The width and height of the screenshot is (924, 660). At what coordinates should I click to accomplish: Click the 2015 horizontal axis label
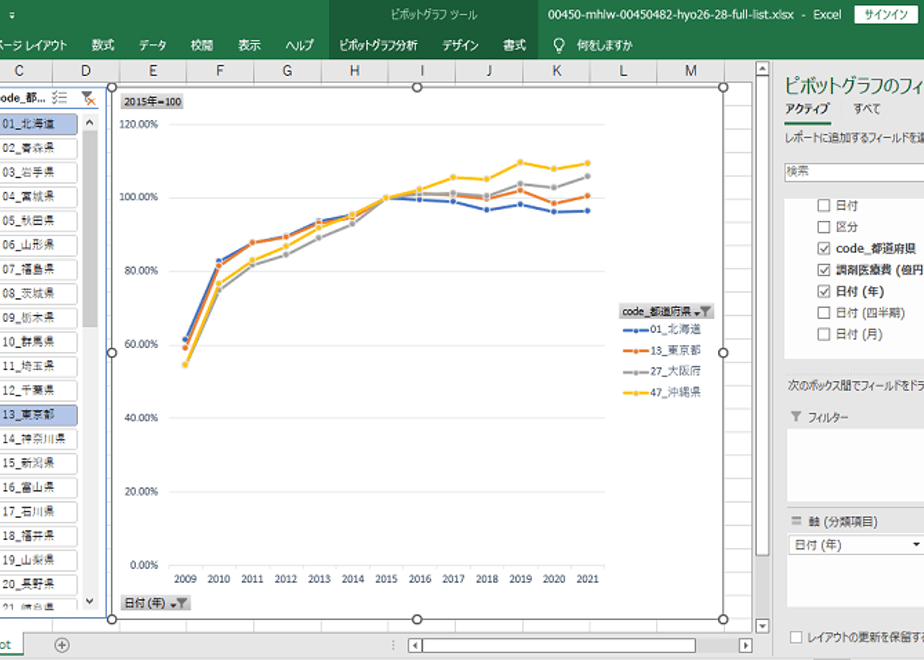click(387, 579)
